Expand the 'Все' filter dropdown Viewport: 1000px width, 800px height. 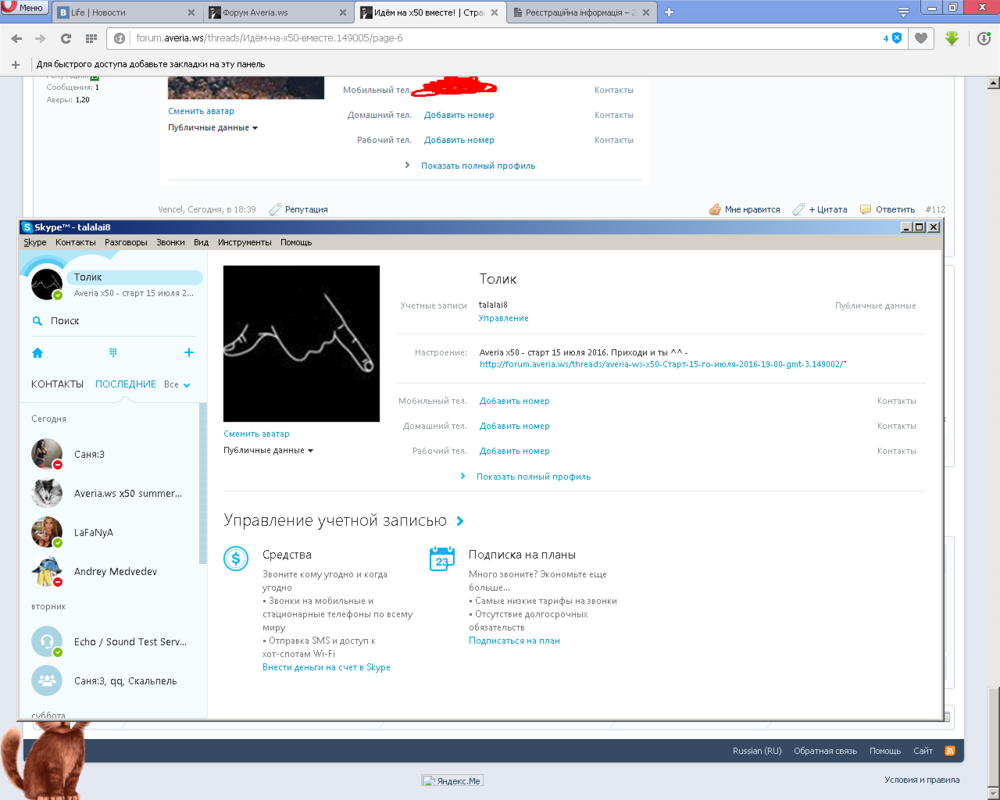click(177, 385)
